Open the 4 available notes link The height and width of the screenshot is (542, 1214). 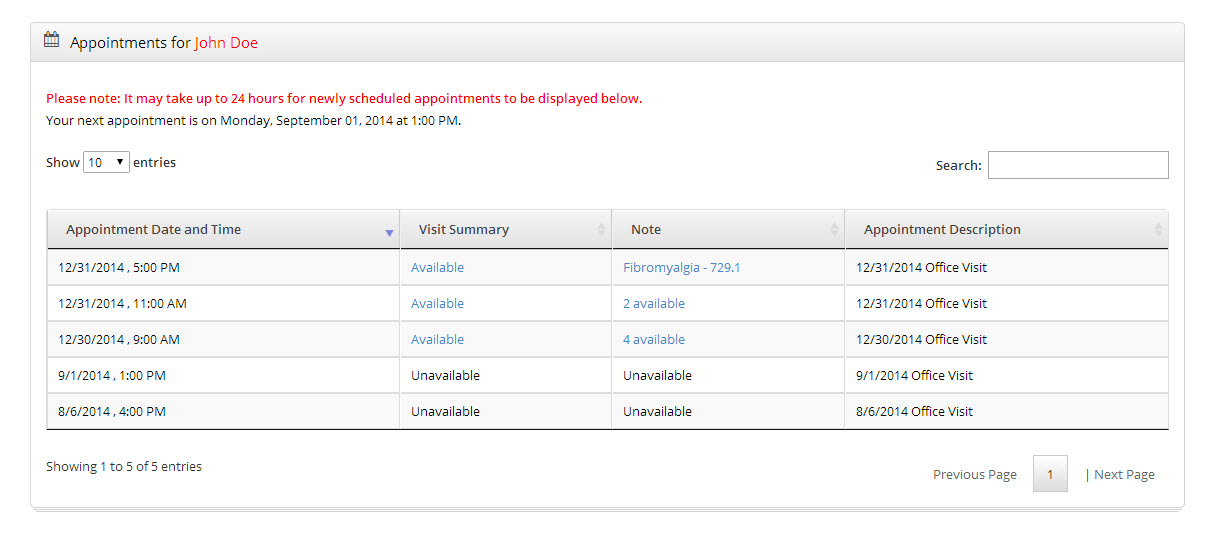tap(654, 340)
